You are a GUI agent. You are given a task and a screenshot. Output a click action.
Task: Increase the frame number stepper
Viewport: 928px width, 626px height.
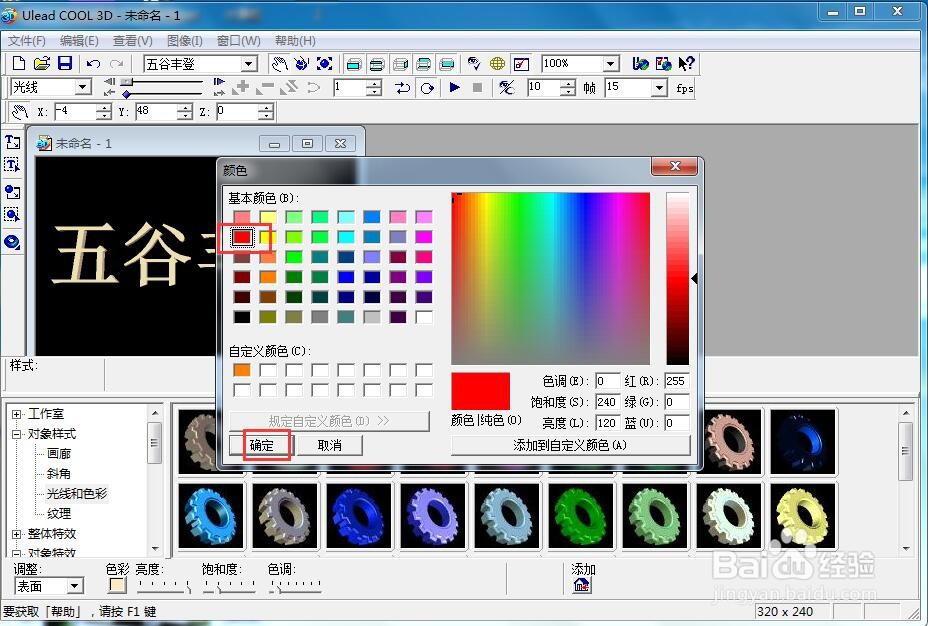[x=373, y=84]
